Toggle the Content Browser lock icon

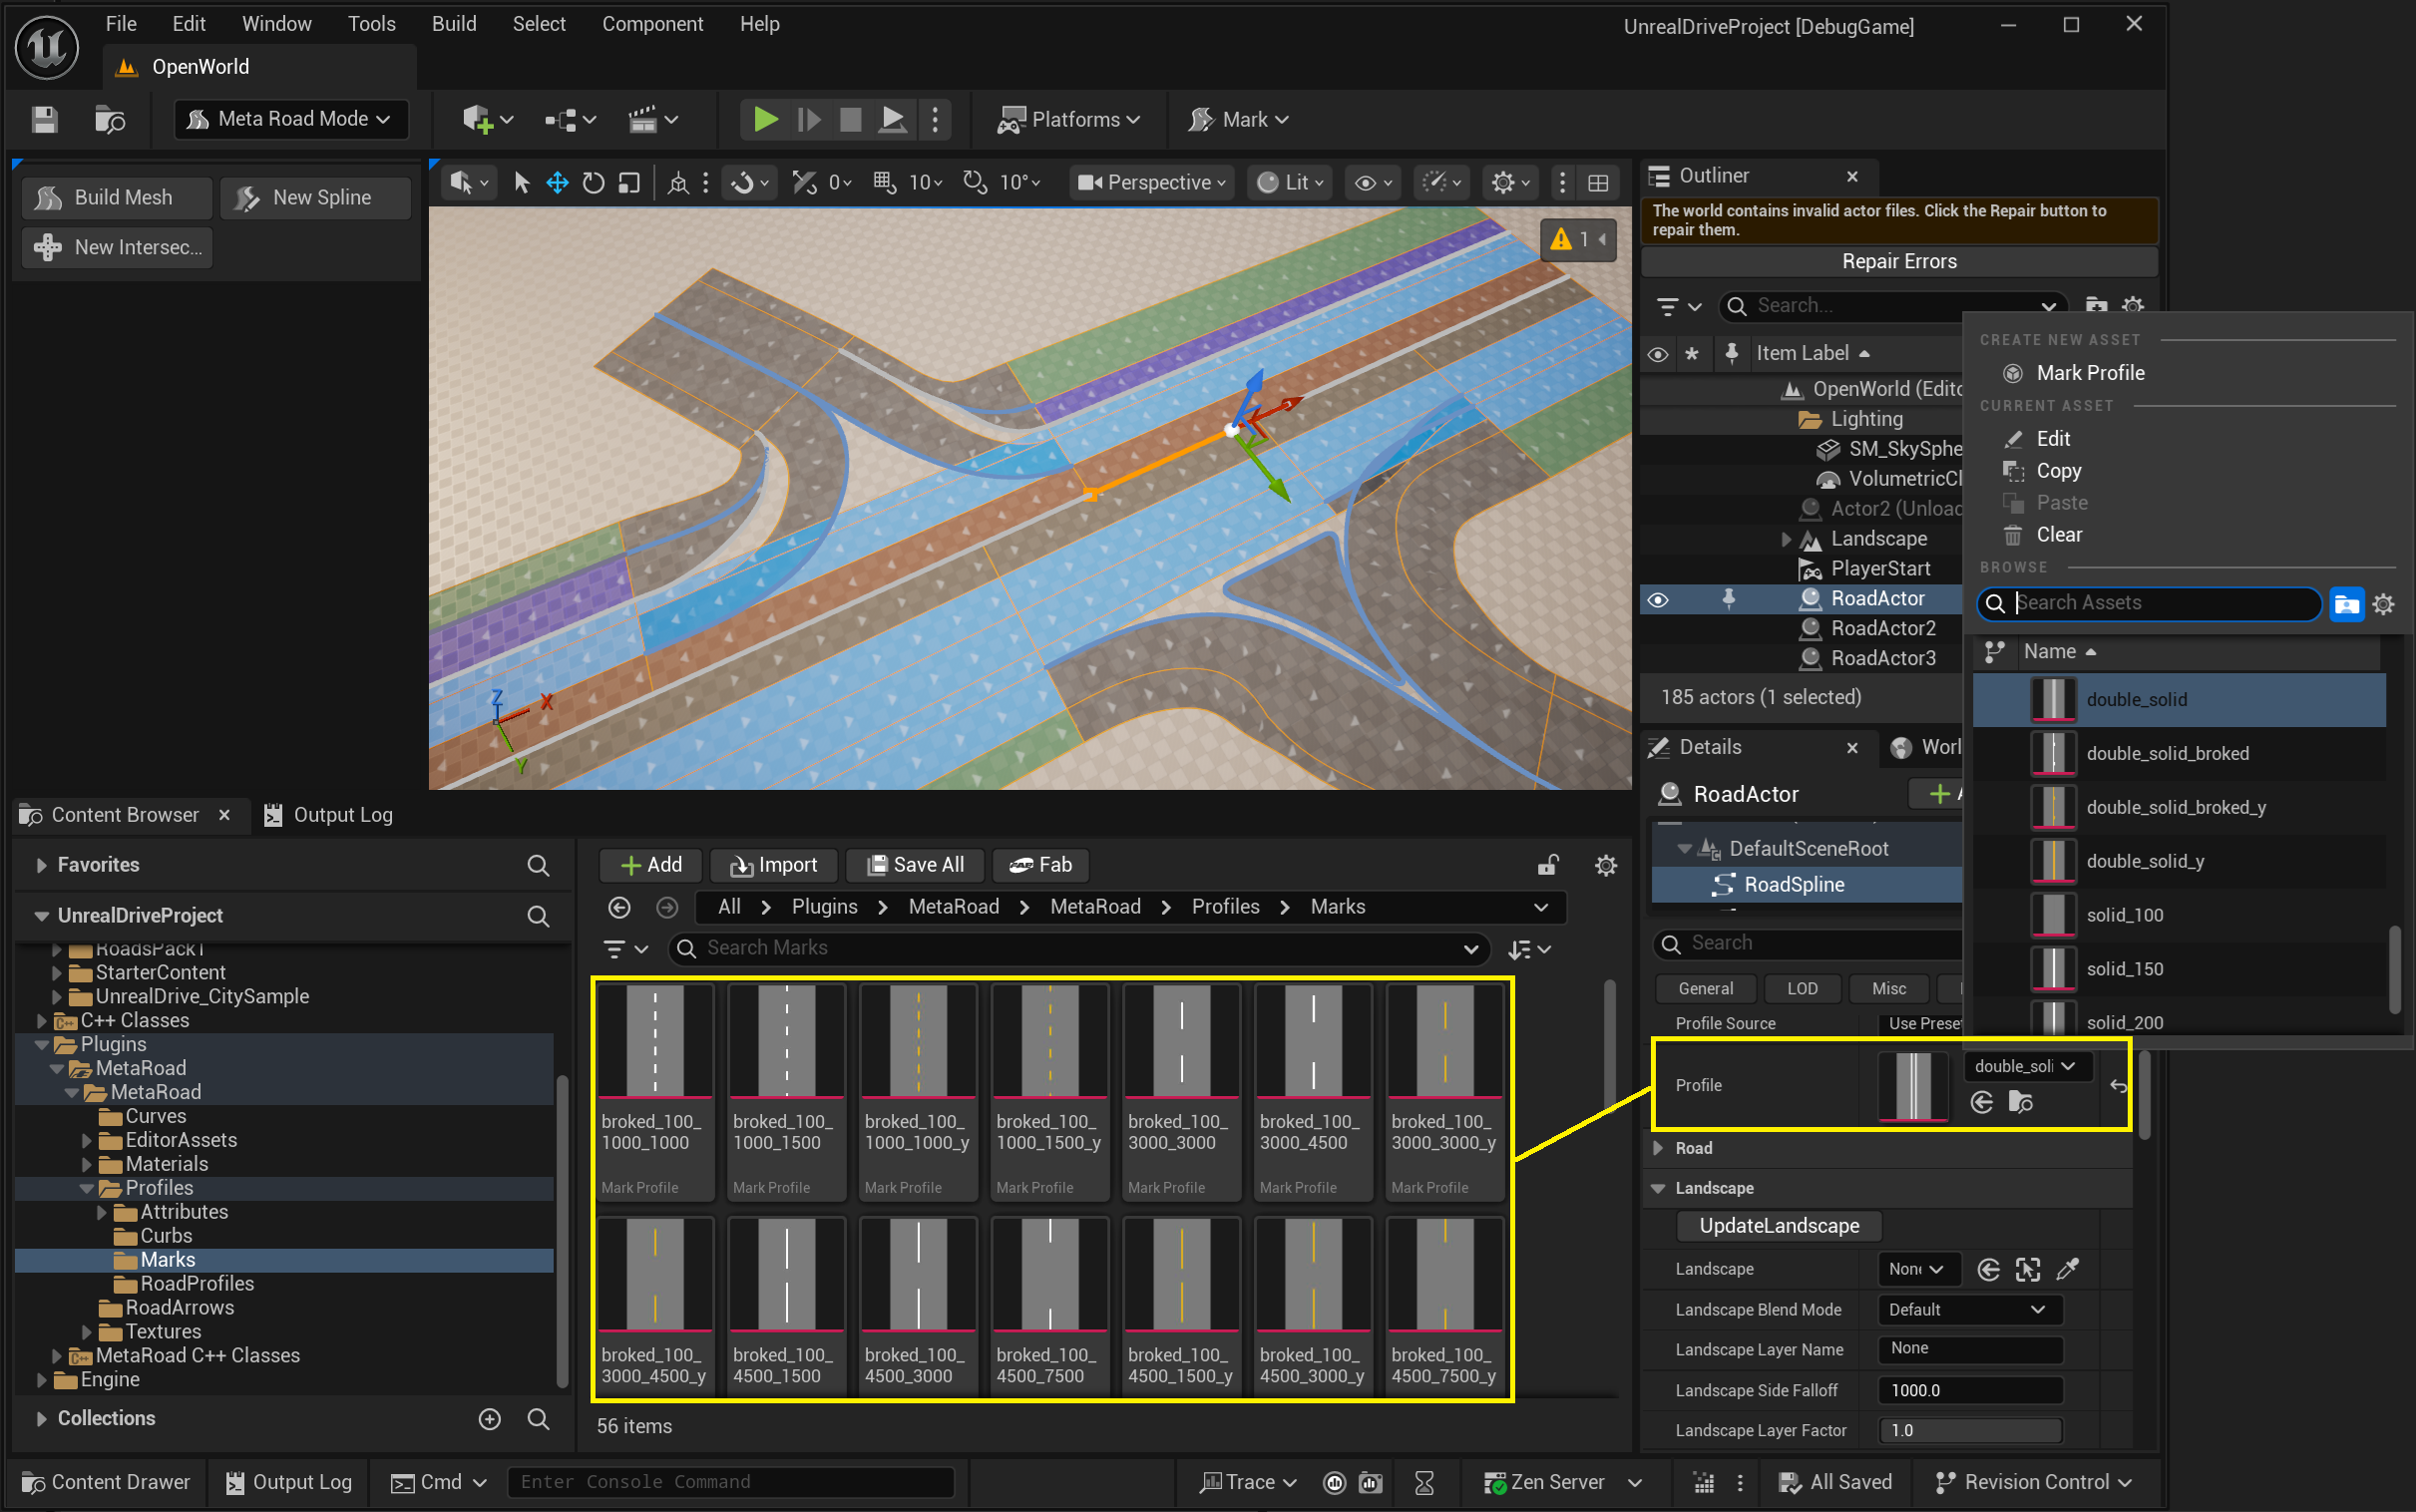pyautogui.click(x=1548, y=865)
